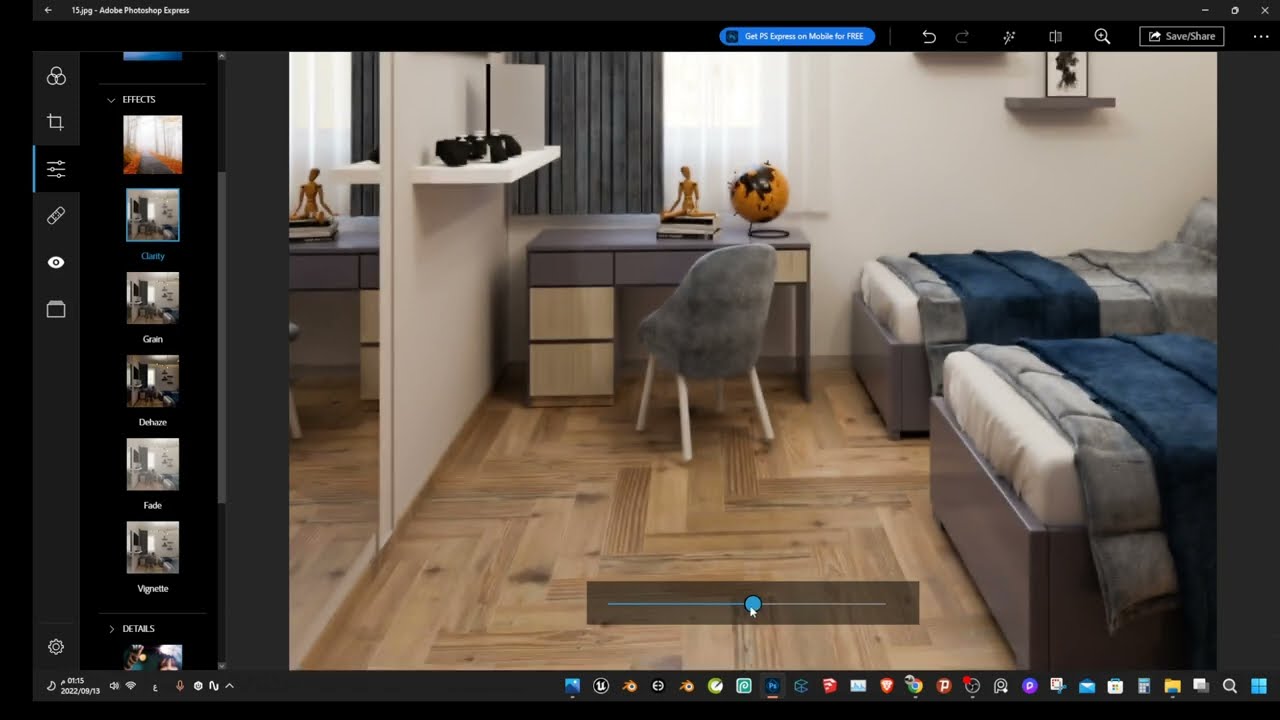Image resolution: width=1280 pixels, height=720 pixels.
Task: Open Photoshop Express from the taskbar
Action: click(x=772, y=686)
